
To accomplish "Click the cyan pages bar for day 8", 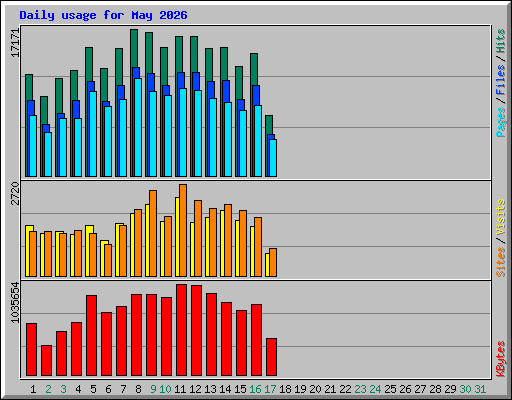I will [x=138, y=127].
